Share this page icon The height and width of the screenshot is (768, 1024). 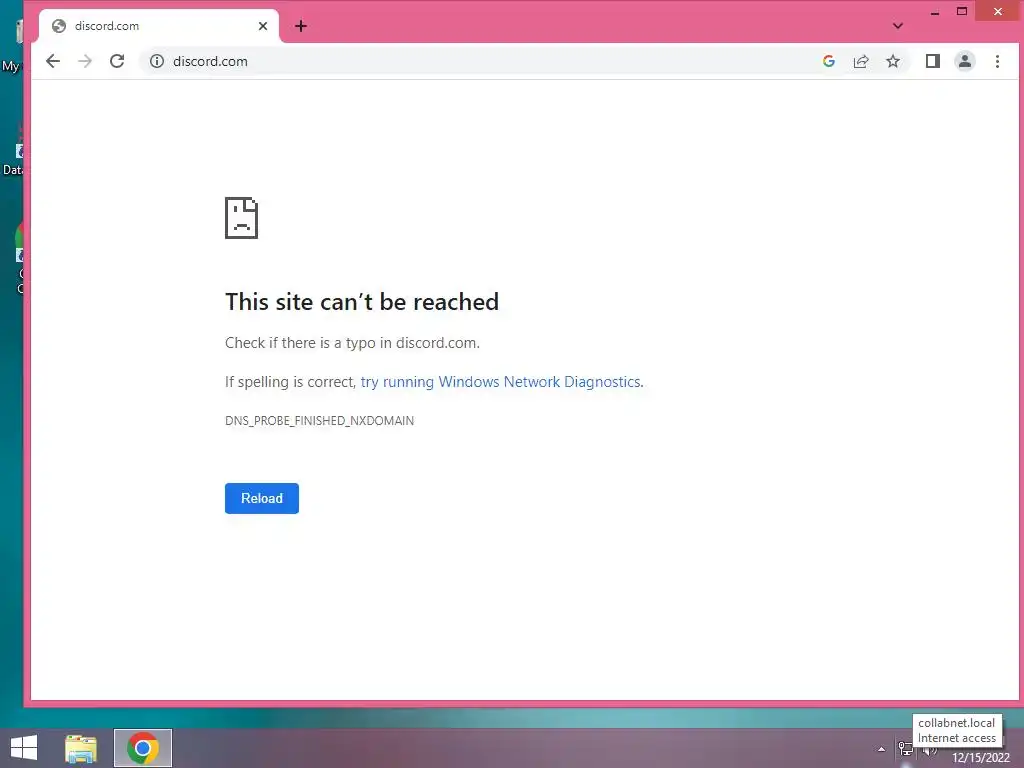point(861,61)
